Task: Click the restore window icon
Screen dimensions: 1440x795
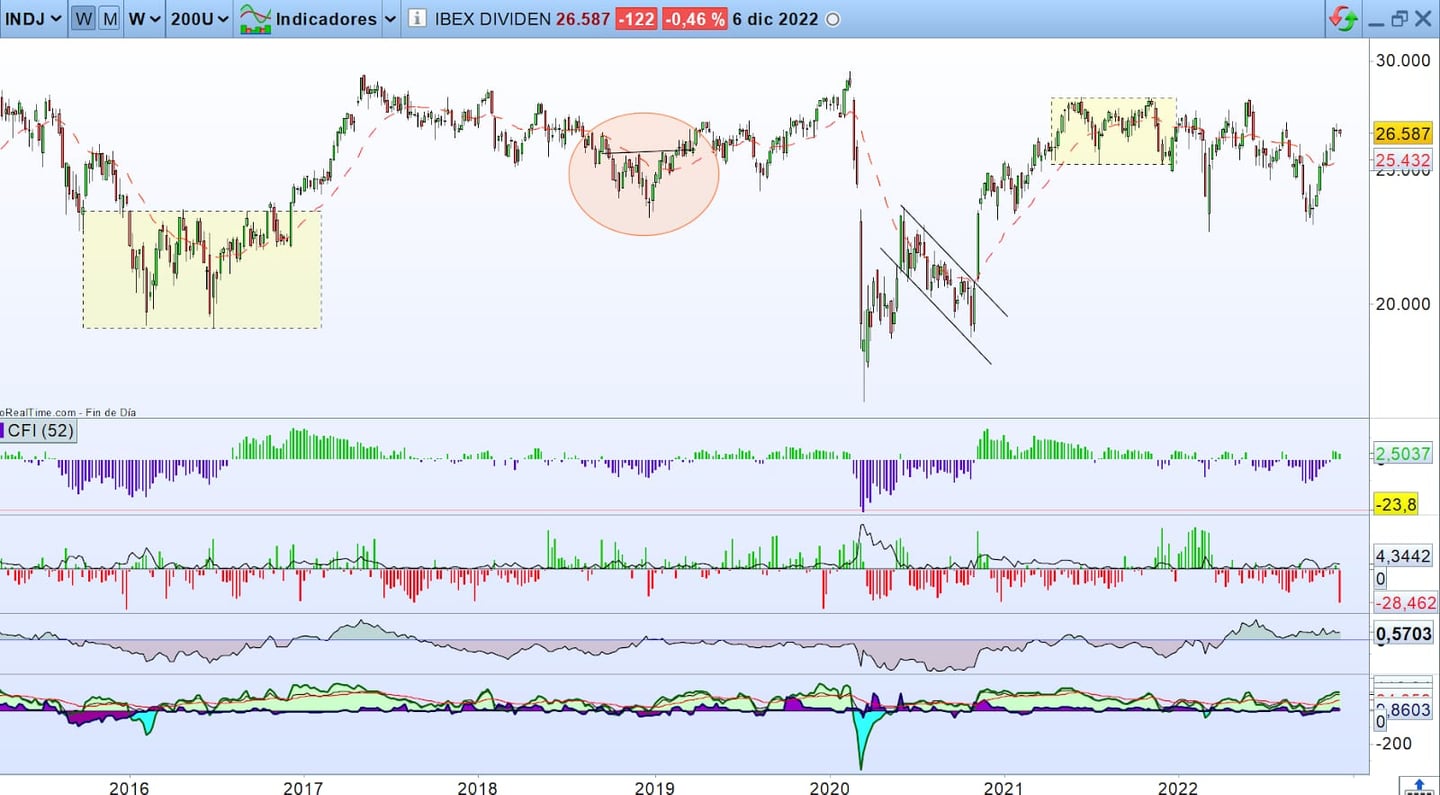Action: pos(1399,18)
